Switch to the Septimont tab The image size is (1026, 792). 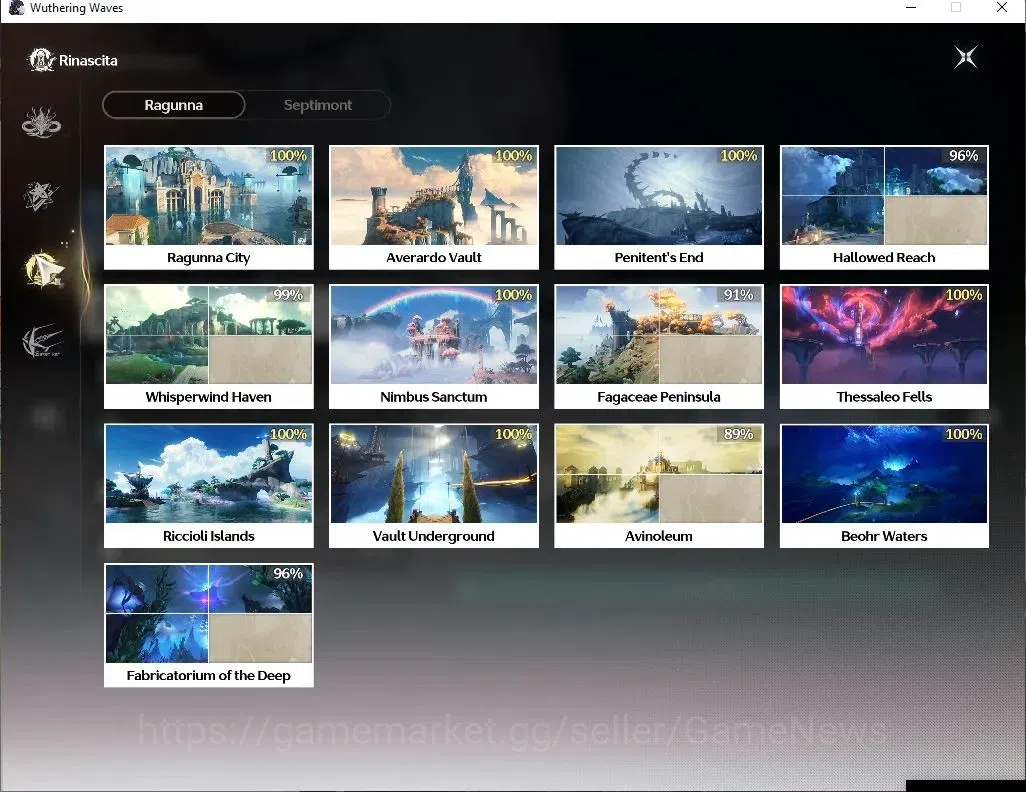pos(318,105)
